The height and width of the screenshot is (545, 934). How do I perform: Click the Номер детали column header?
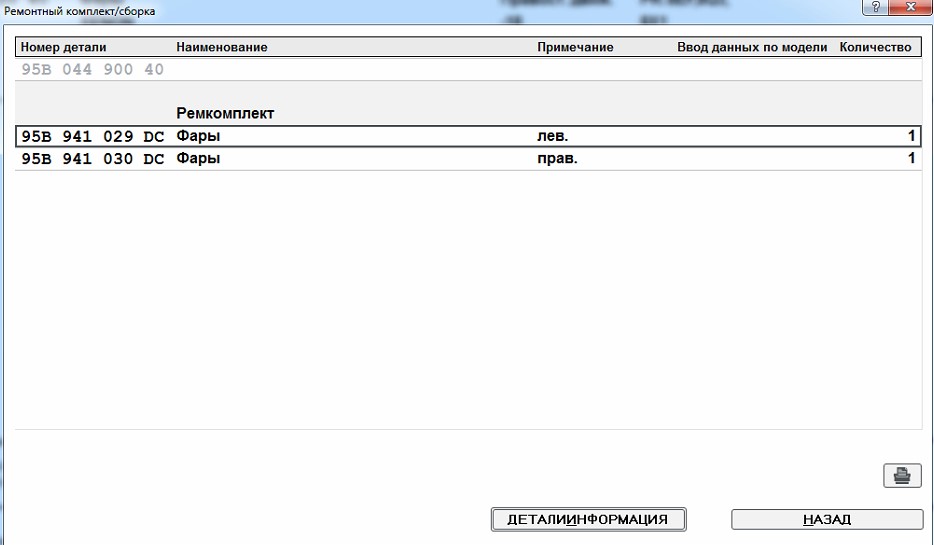63,47
